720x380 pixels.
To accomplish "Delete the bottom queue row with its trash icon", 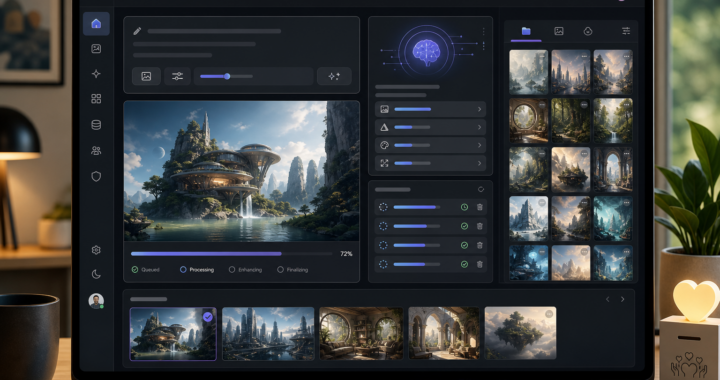I will tap(479, 264).
